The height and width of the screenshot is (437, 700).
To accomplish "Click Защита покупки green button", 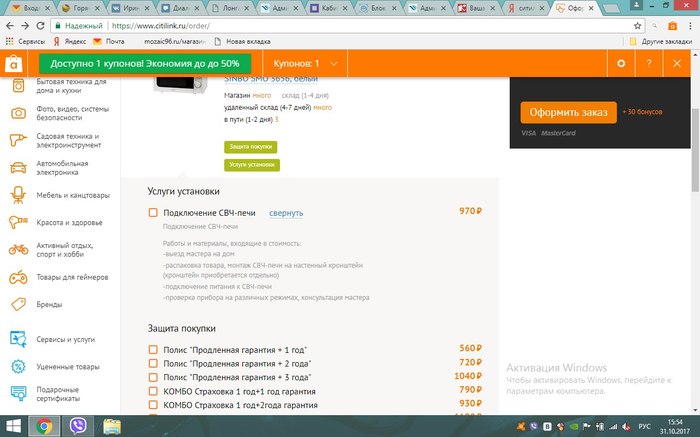I will [250, 147].
